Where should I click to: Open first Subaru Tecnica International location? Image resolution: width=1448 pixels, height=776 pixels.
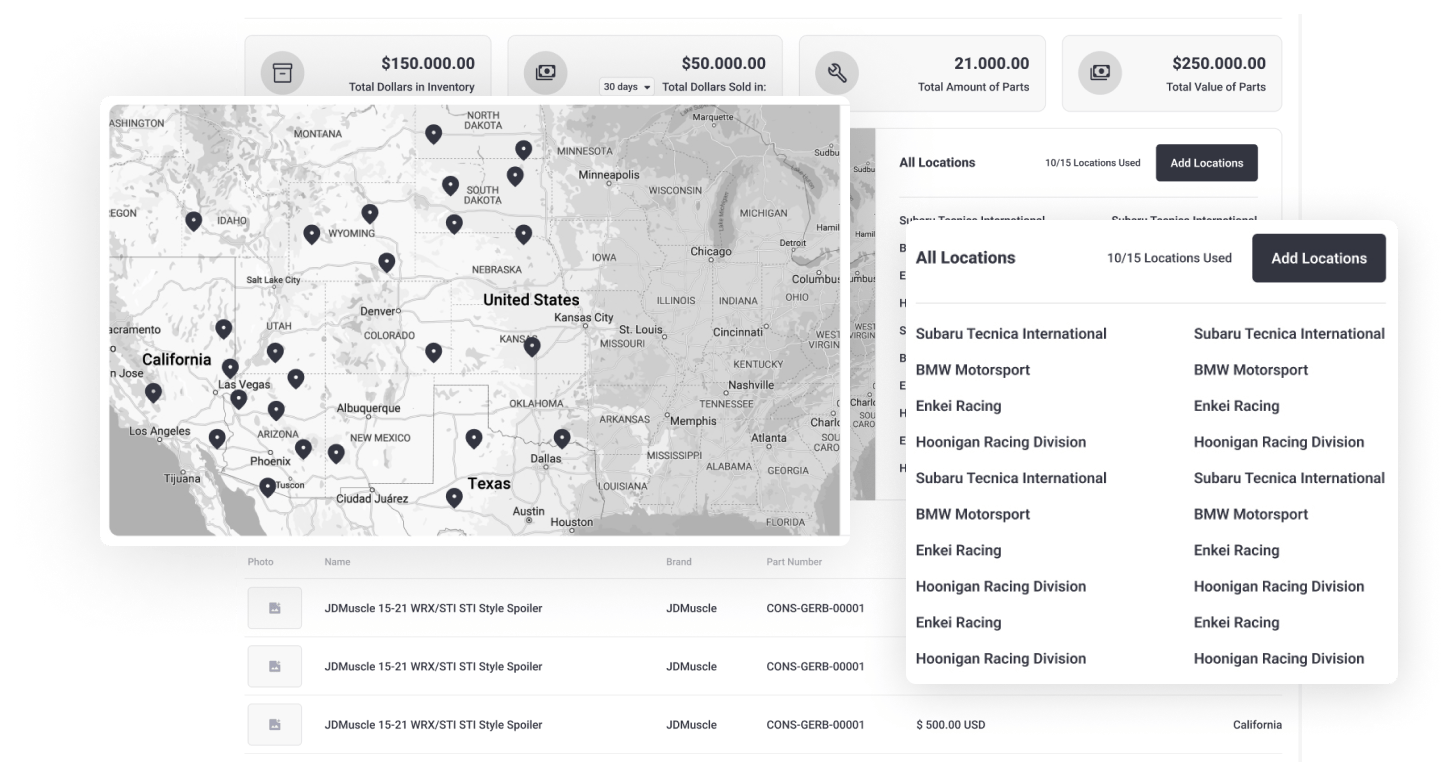tap(1010, 334)
